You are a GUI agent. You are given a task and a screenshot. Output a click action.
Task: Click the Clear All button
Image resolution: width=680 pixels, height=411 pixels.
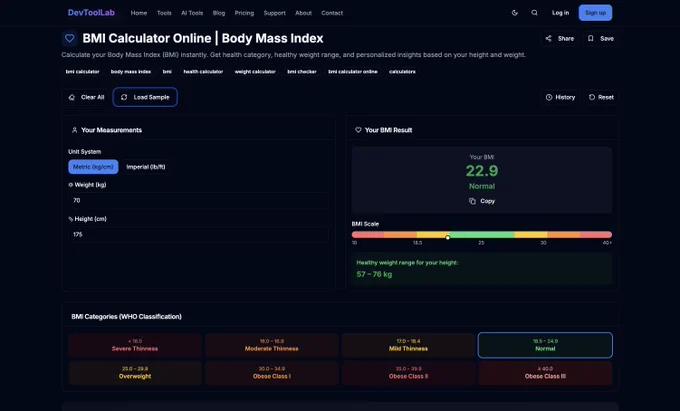(x=86, y=97)
